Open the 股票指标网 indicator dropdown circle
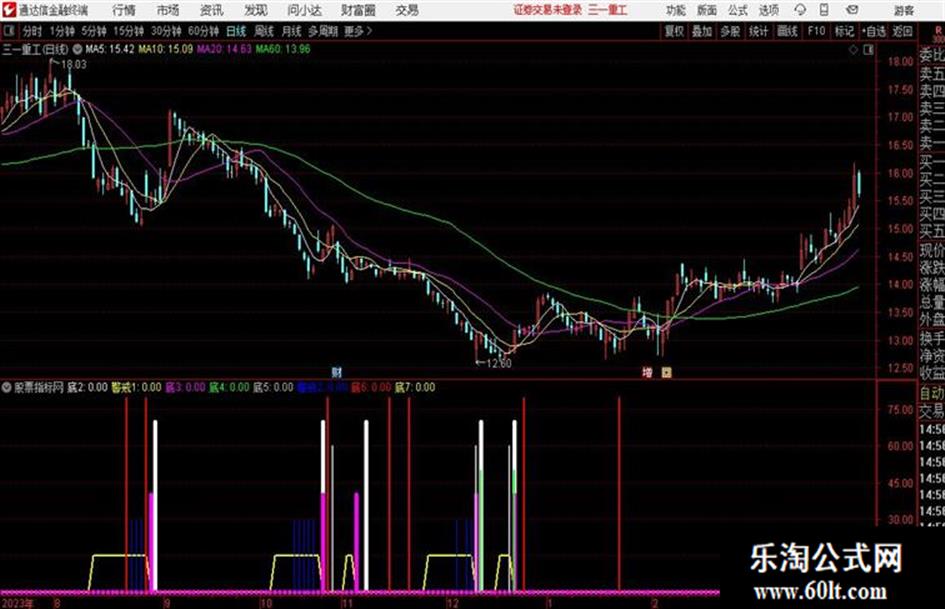Image resolution: width=945 pixels, height=609 pixels. pyautogui.click(x=7, y=388)
